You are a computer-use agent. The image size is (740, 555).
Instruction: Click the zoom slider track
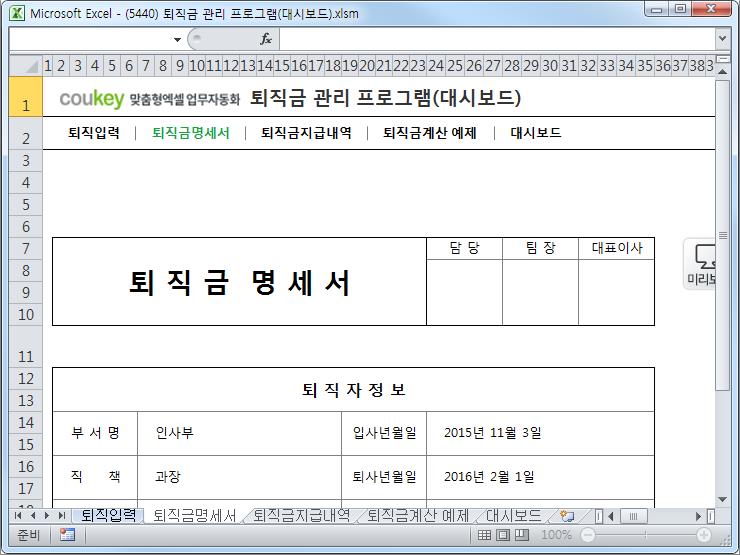pyautogui.click(x=646, y=535)
